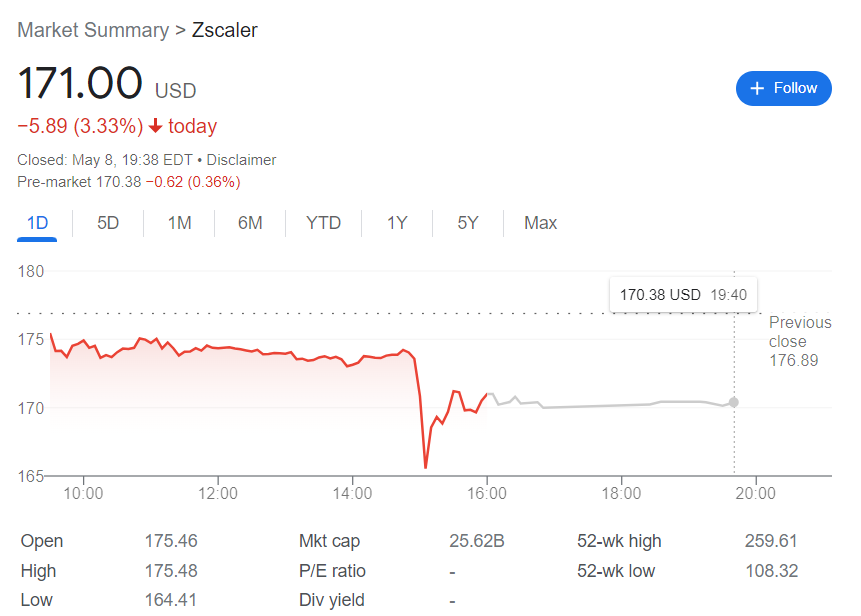Select the YTD tab
The height and width of the screenshot is (616, 861).
(x=323, y=223)
